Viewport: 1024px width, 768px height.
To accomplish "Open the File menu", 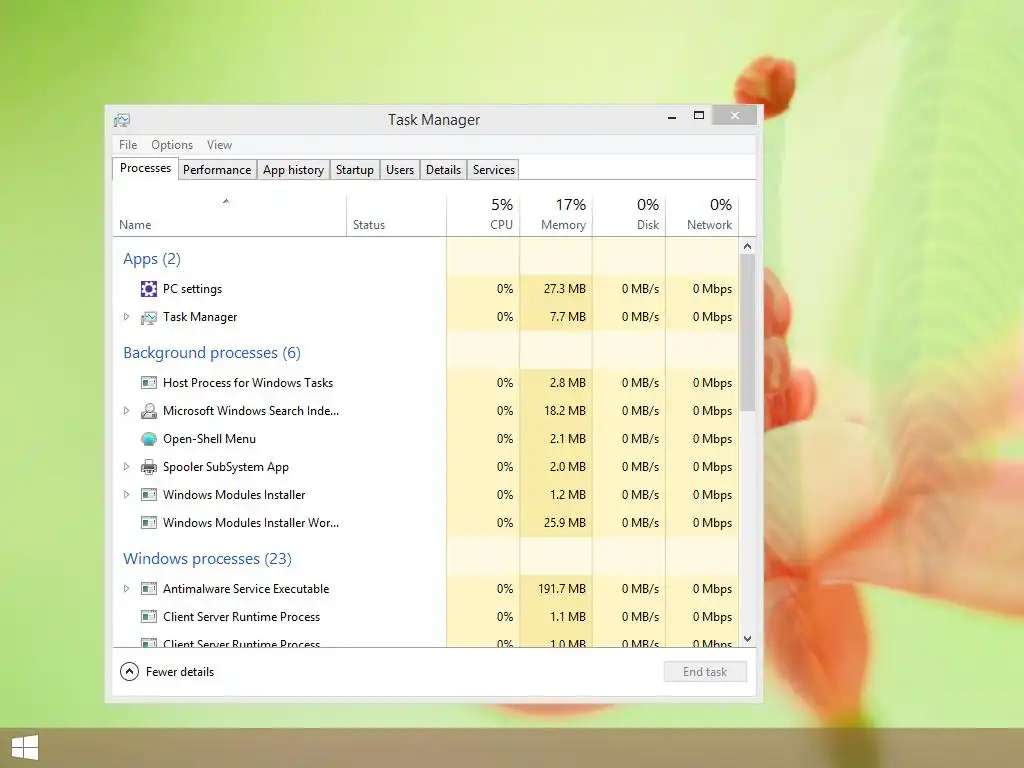I will (x=128, y=145).
